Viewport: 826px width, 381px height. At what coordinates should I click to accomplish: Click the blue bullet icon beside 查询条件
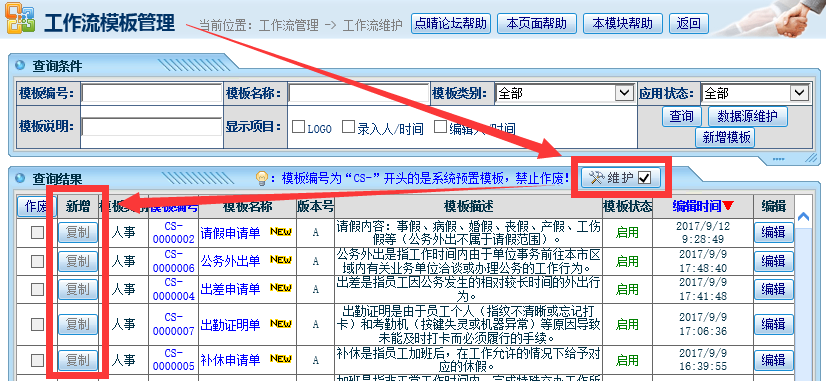click(21, 66)
